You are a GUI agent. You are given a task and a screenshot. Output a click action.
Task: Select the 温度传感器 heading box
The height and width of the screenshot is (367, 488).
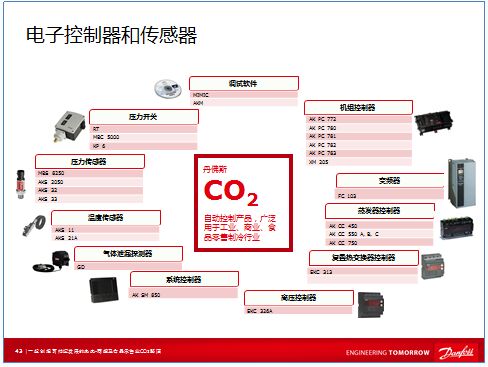106,217
